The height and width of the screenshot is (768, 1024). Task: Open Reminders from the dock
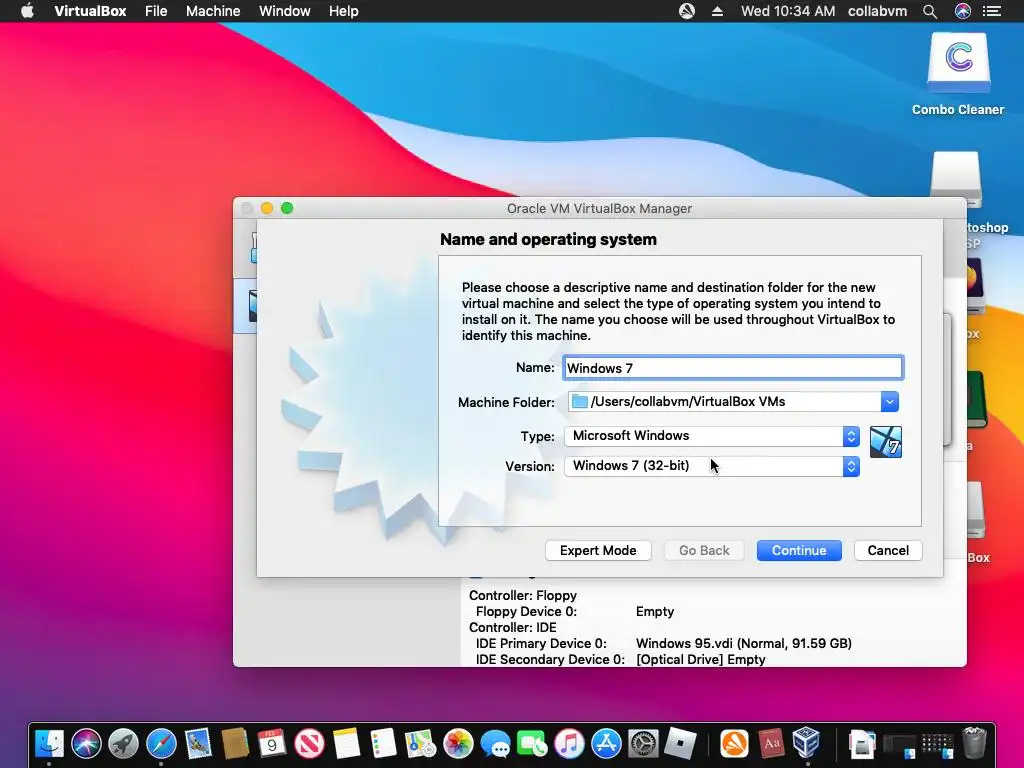point(383,743)
